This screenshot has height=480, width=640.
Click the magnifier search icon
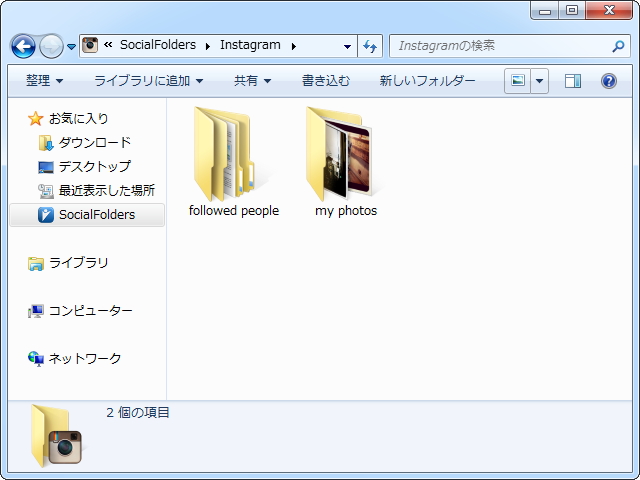(618, 46)
